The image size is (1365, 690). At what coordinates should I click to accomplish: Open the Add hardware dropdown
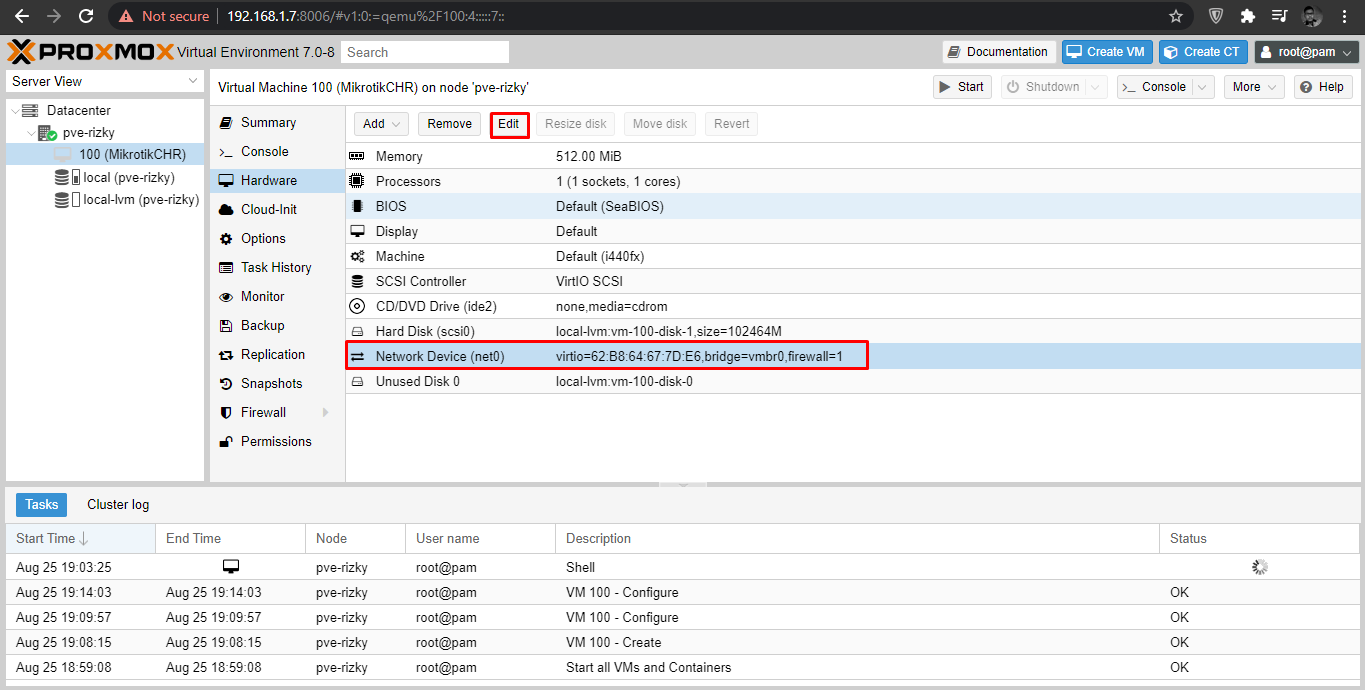[381, 124]
